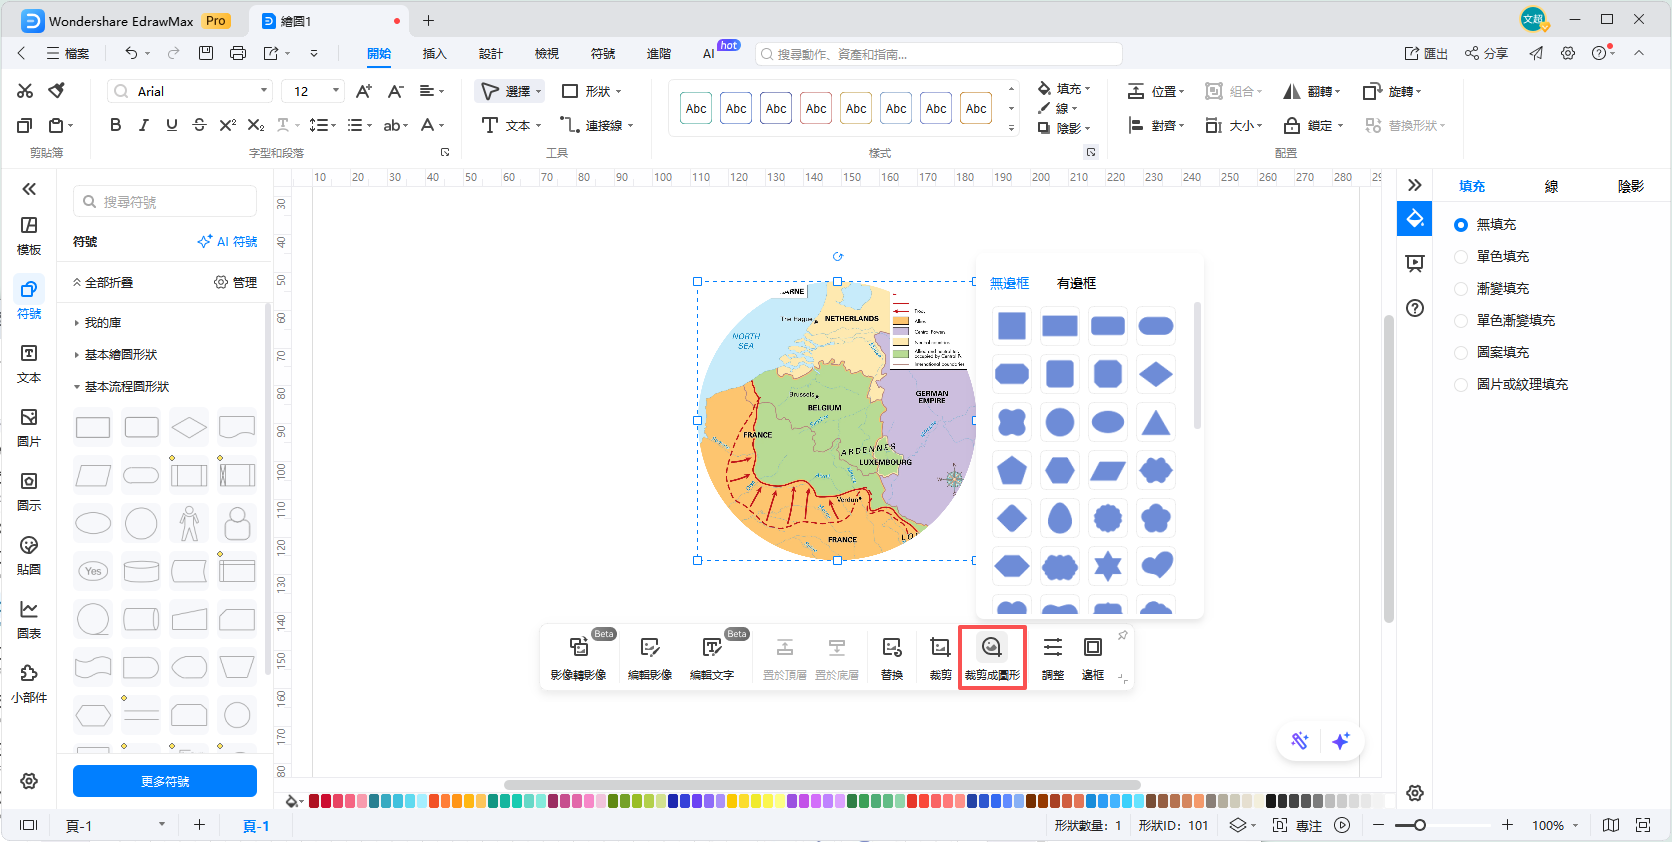Select 單色填充 solid fill option

(x=1461, y=257)
